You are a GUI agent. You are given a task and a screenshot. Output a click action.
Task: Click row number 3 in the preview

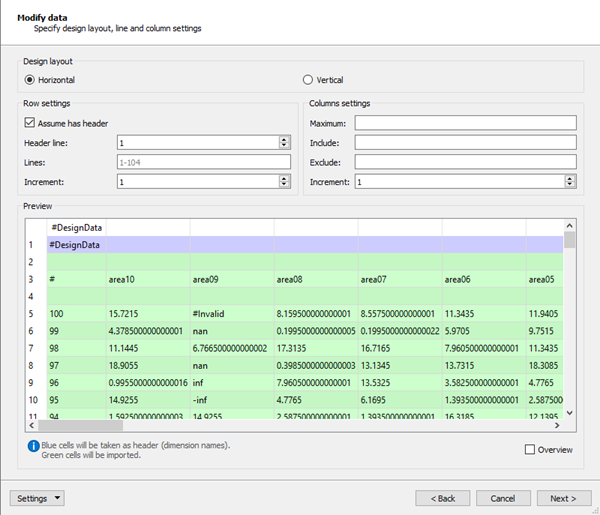(x=36, y=279)
